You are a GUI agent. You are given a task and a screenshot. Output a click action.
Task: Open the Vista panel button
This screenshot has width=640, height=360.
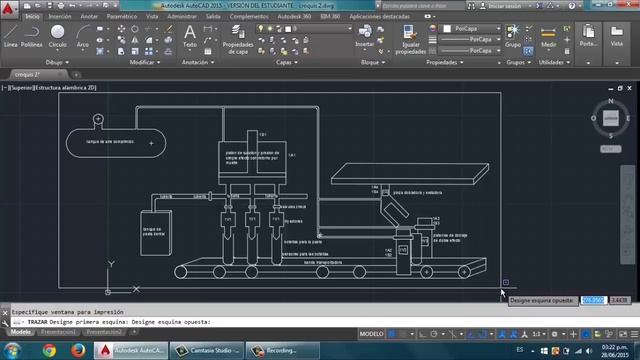point(617,36)
